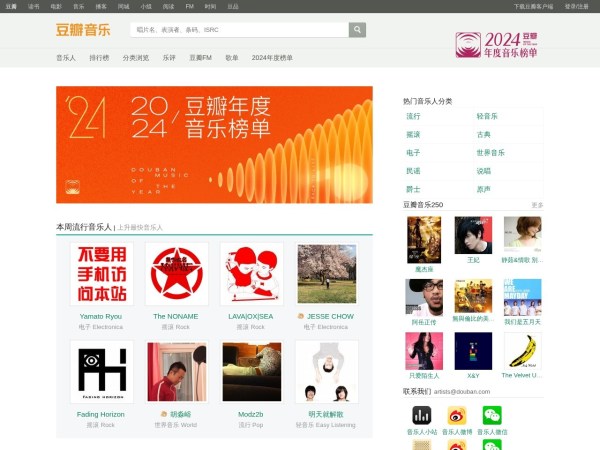
Task: Open 明天就解散 artist thumbnail
Action: point(327,372)
